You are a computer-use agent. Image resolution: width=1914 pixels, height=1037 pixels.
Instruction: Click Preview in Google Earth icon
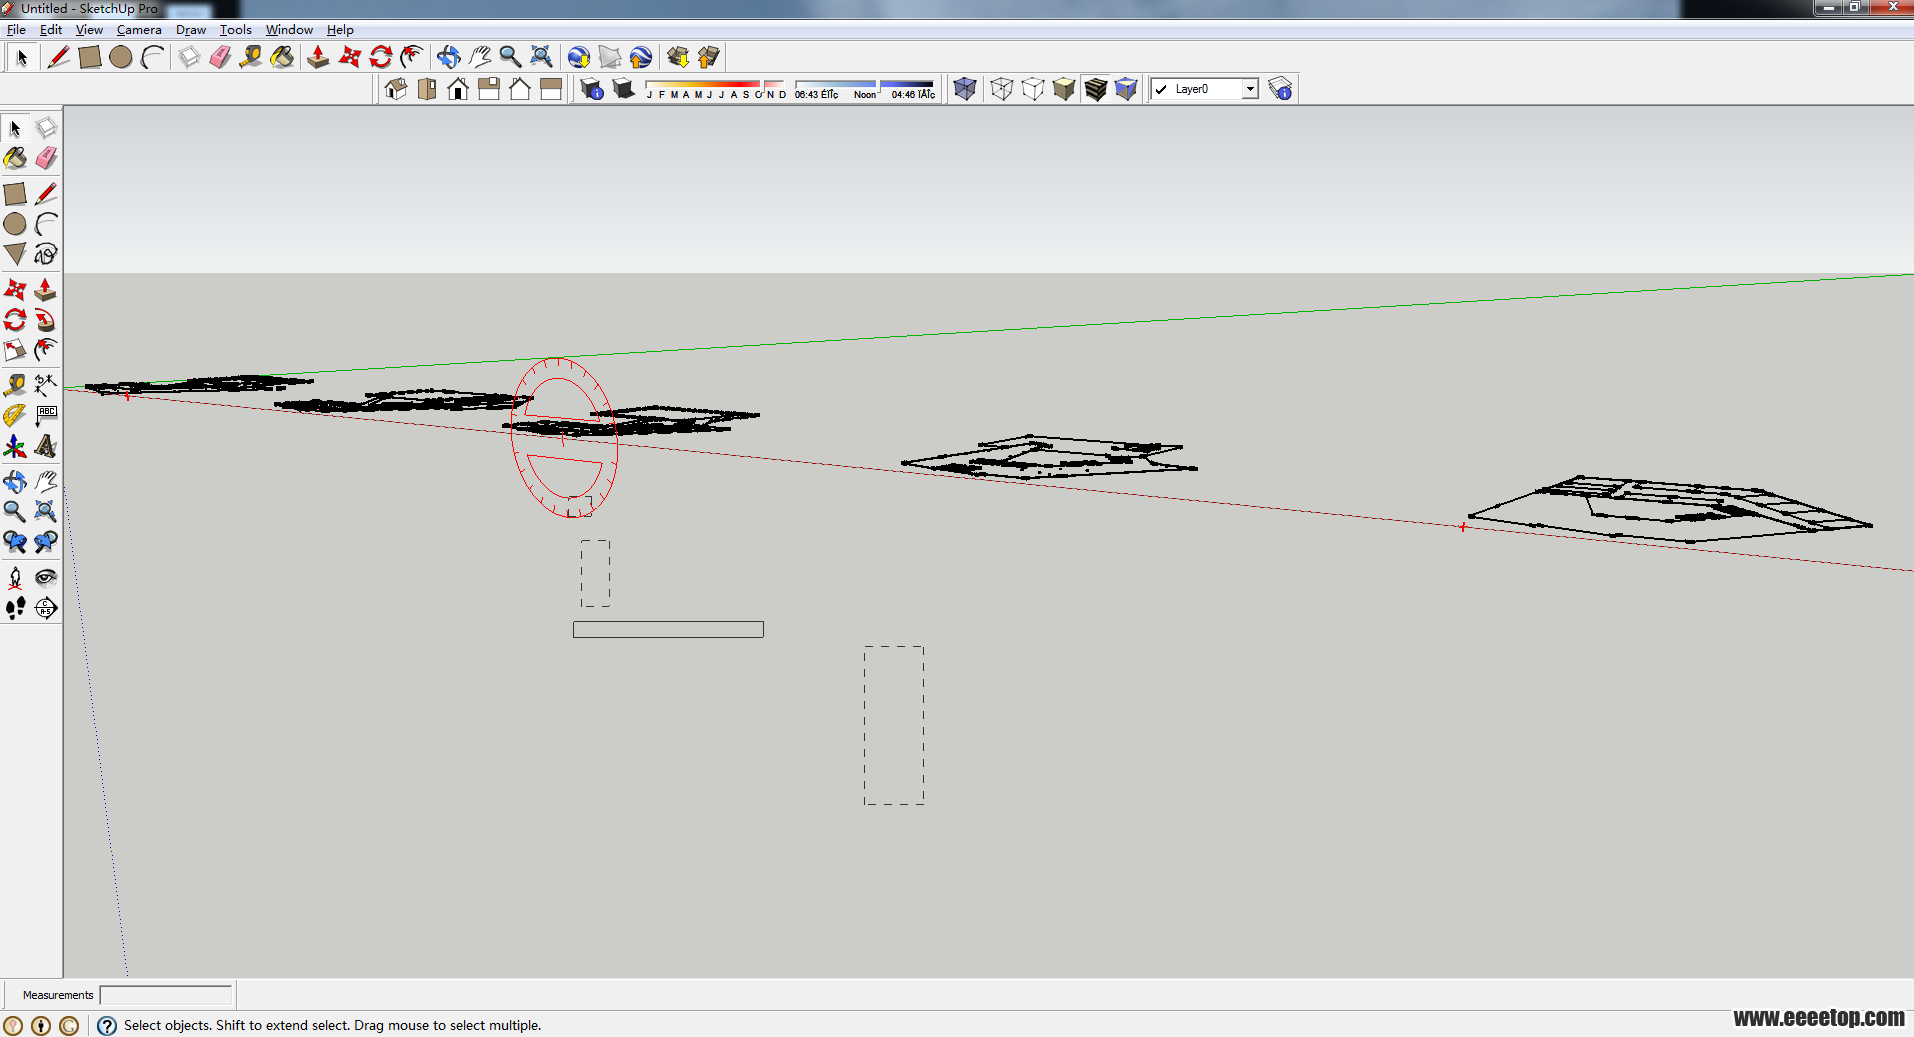coord(641,57)
